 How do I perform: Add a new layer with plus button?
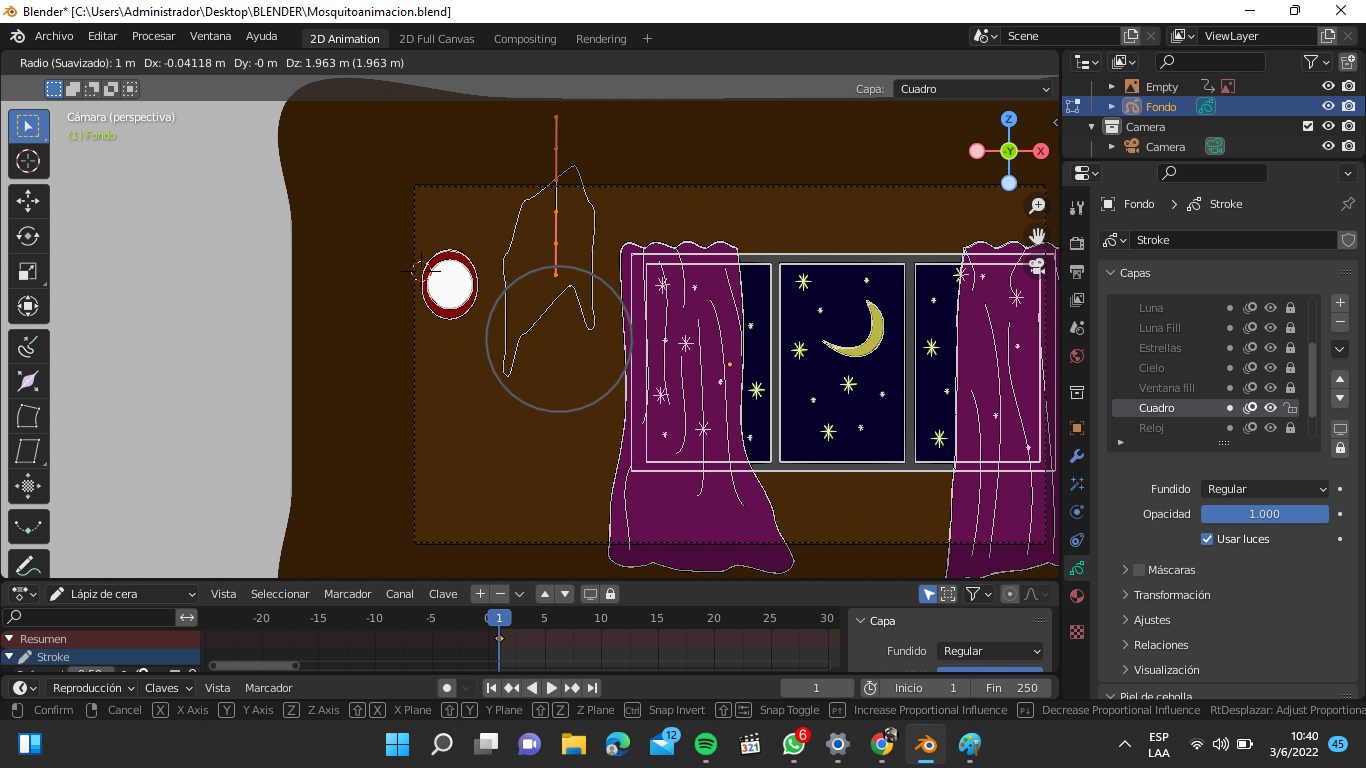click(x=1340, y=303)
